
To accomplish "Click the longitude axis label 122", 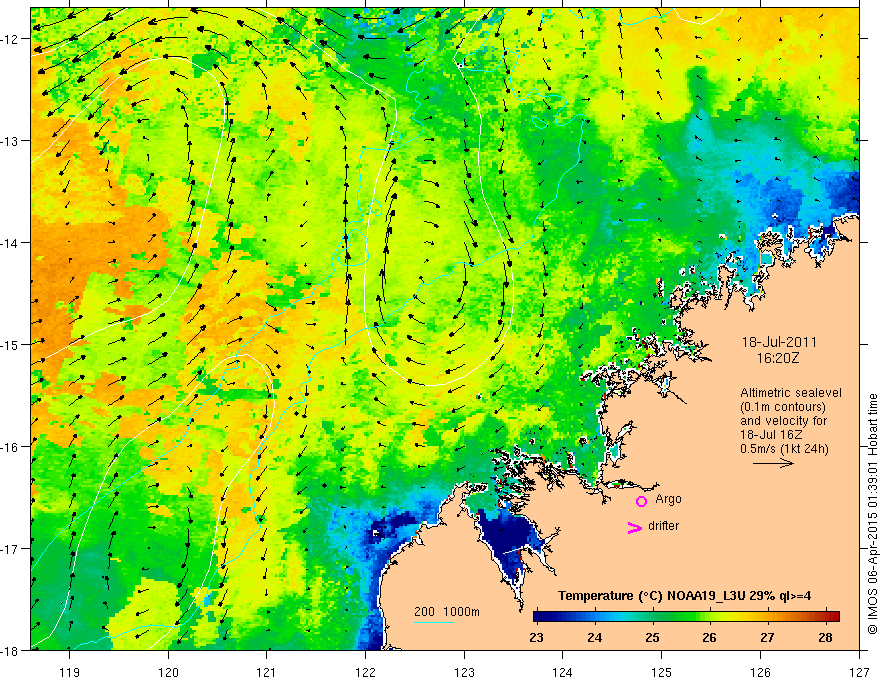I will 365,672.
